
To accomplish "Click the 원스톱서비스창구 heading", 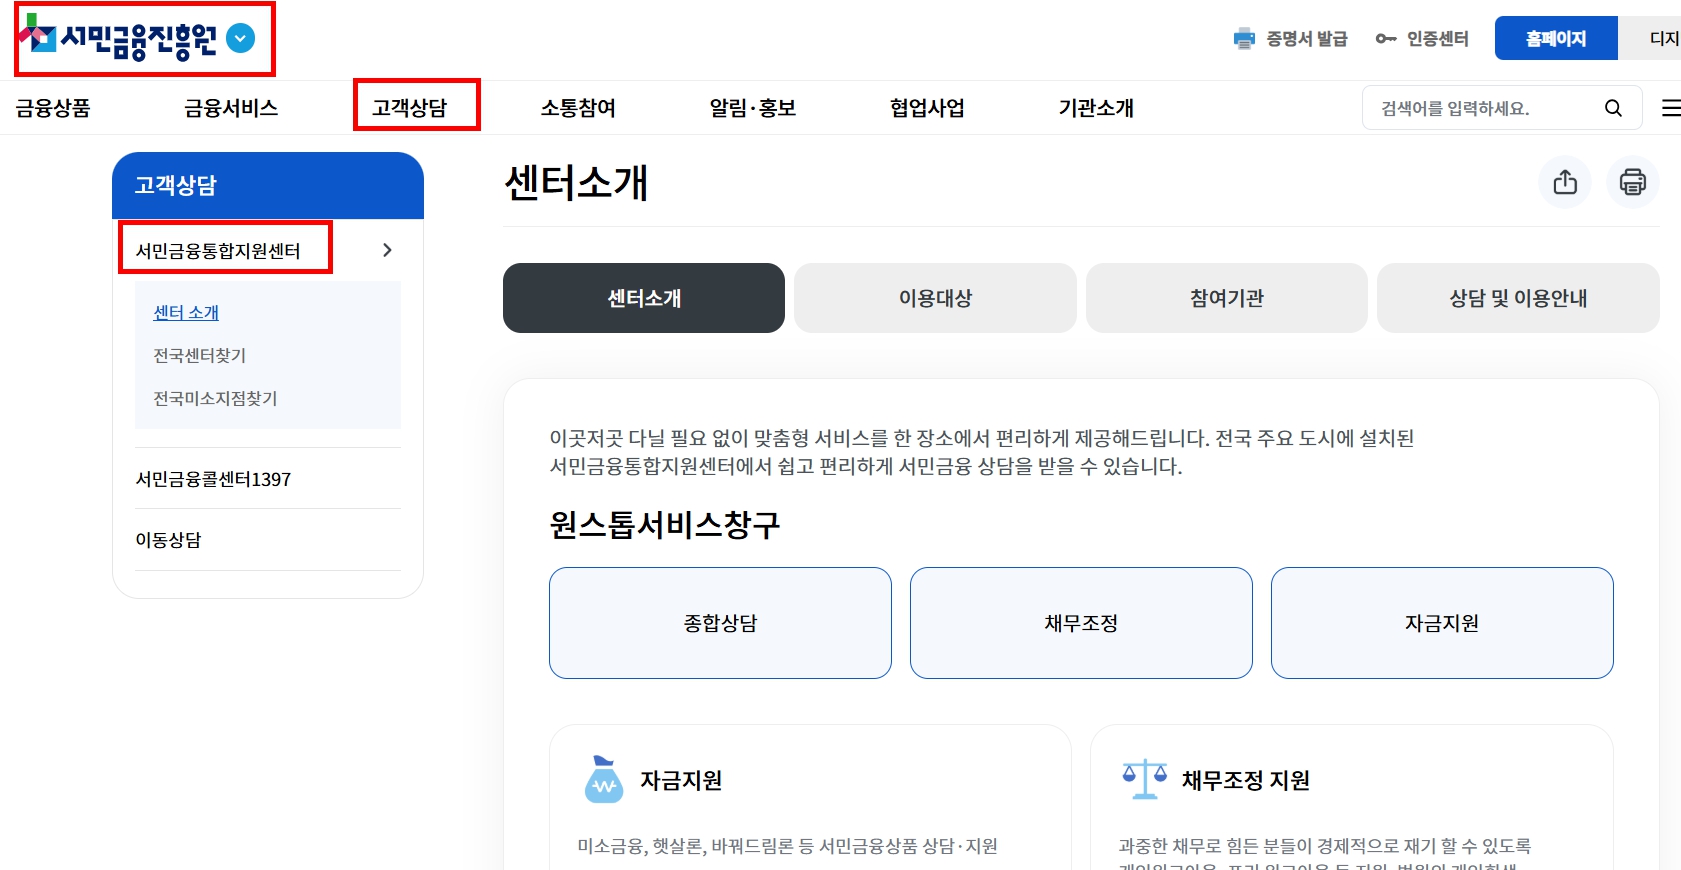I will click(x=665, y=525).
